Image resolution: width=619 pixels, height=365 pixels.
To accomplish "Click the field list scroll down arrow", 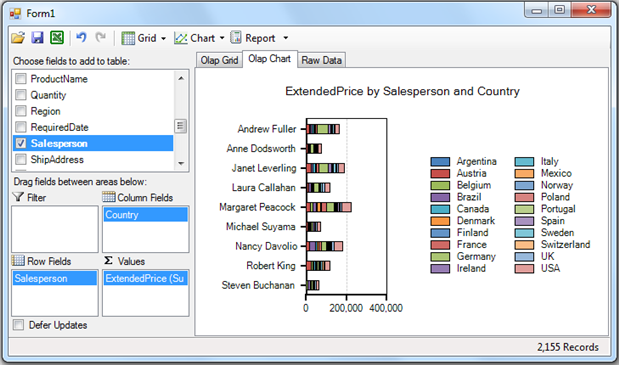I will [x=181, y=163].
